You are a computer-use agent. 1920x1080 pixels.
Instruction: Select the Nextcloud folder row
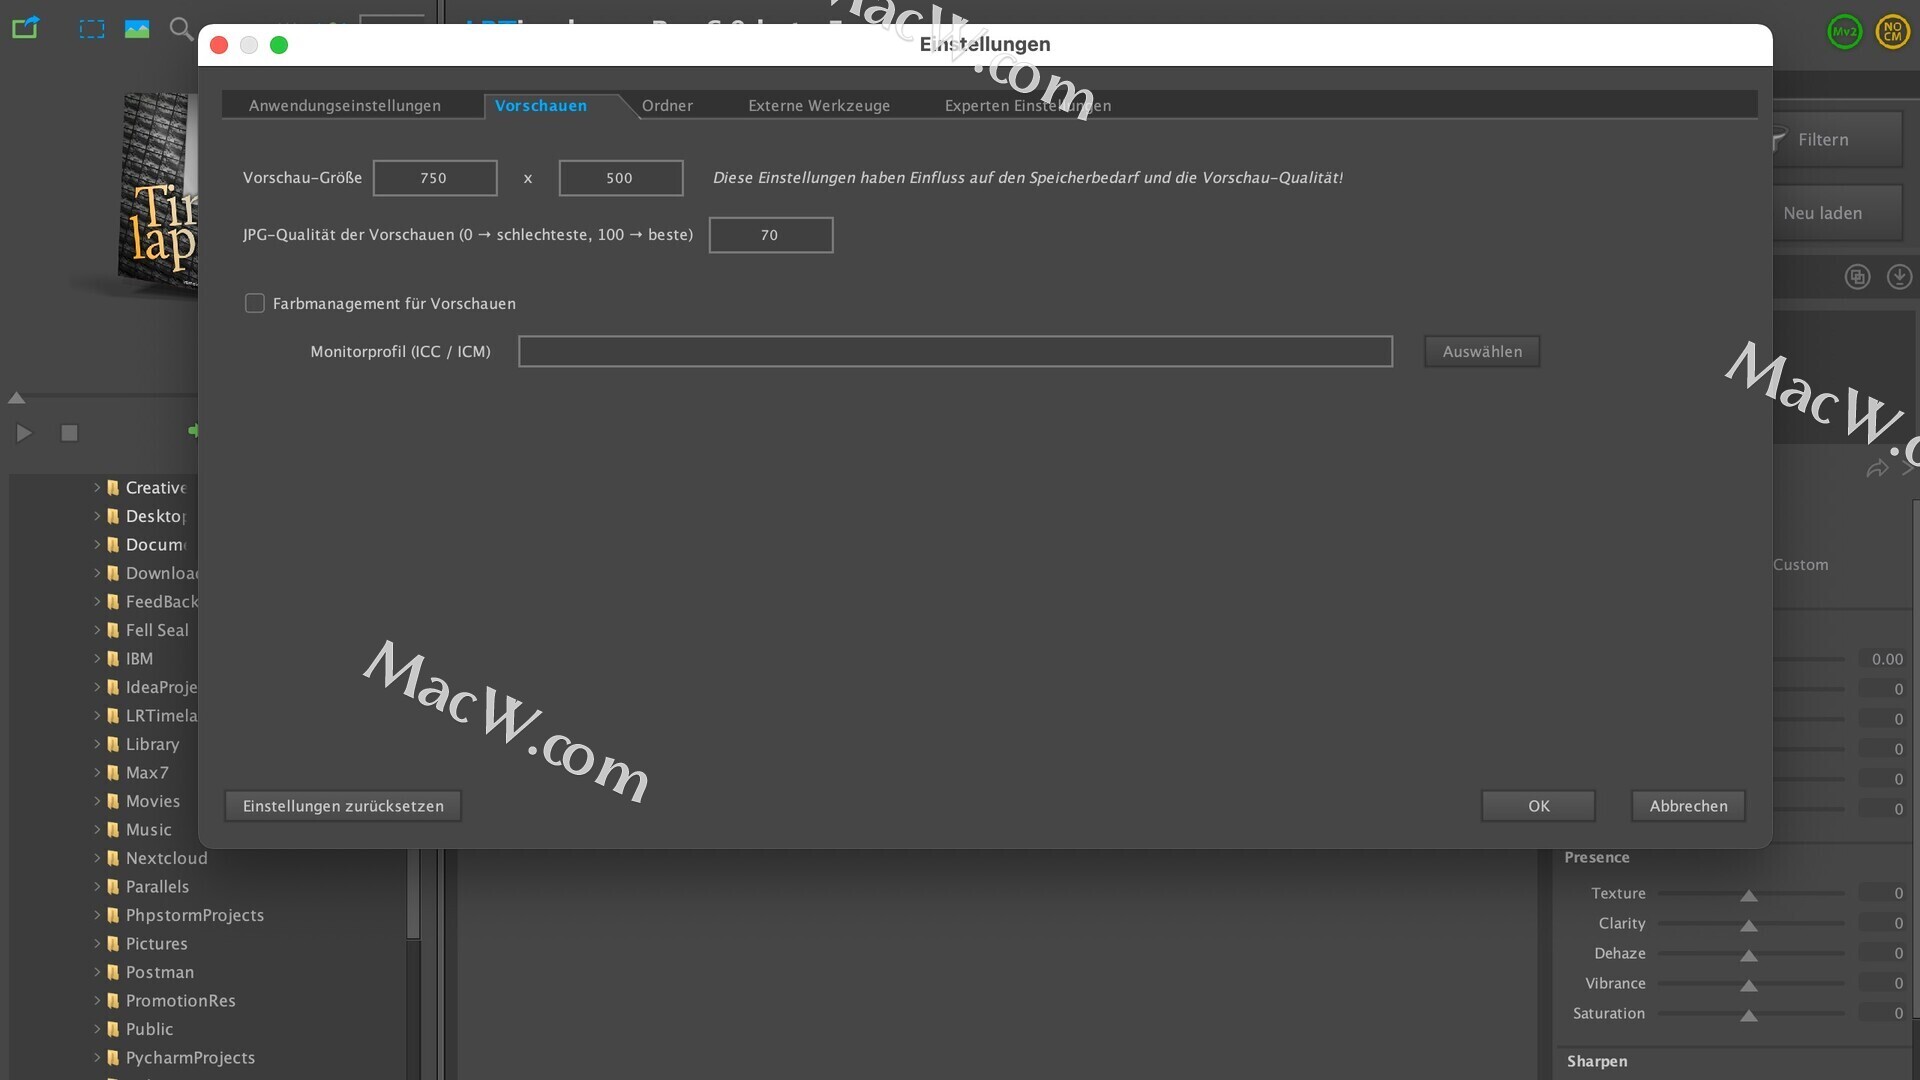click(x=166, y=858)
